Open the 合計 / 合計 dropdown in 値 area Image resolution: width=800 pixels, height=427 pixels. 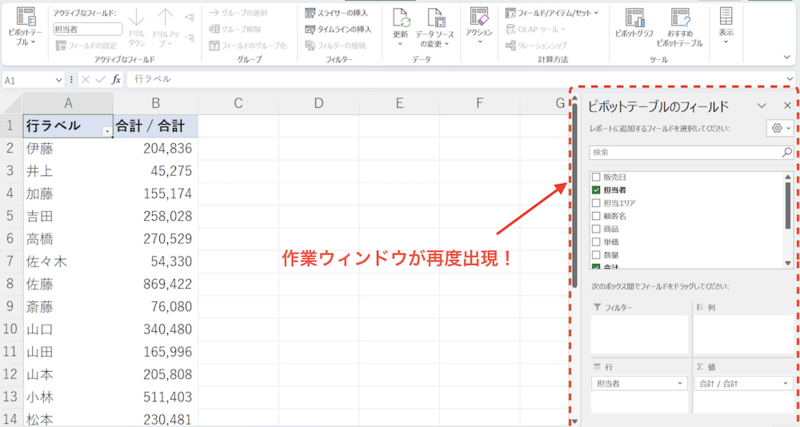click(786, 383)
